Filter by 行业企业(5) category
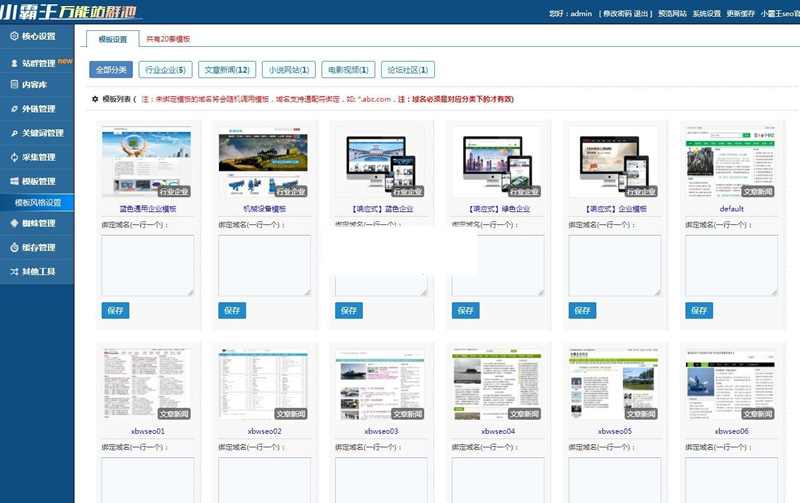The image size is (800, 503). tap(165, 70)
